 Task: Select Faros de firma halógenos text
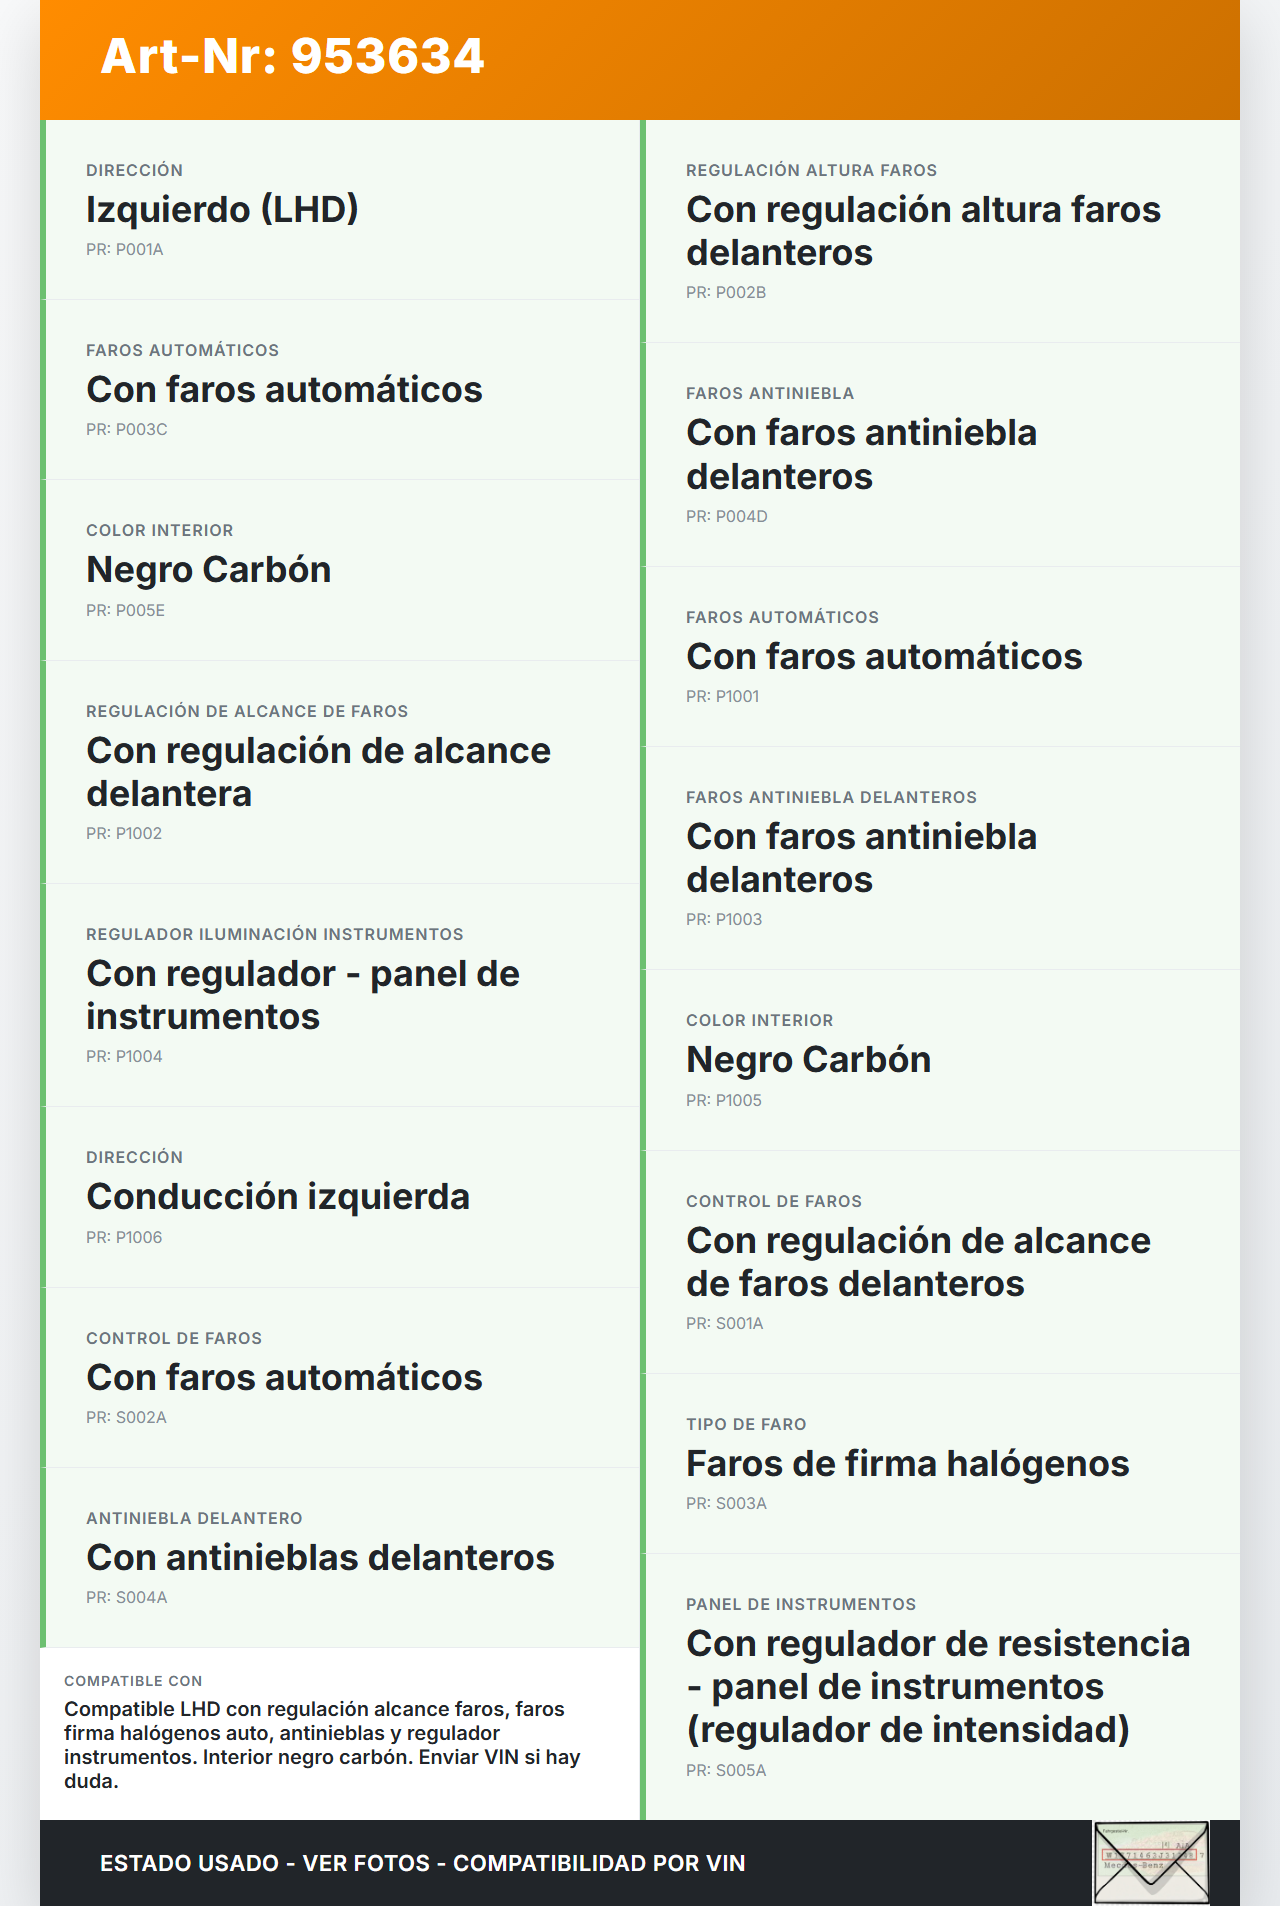click(907, 1464)
